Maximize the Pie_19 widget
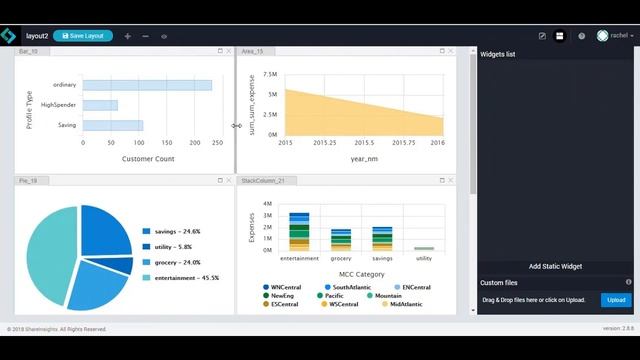This screenshot has width=640, height=360. point(220,180)
